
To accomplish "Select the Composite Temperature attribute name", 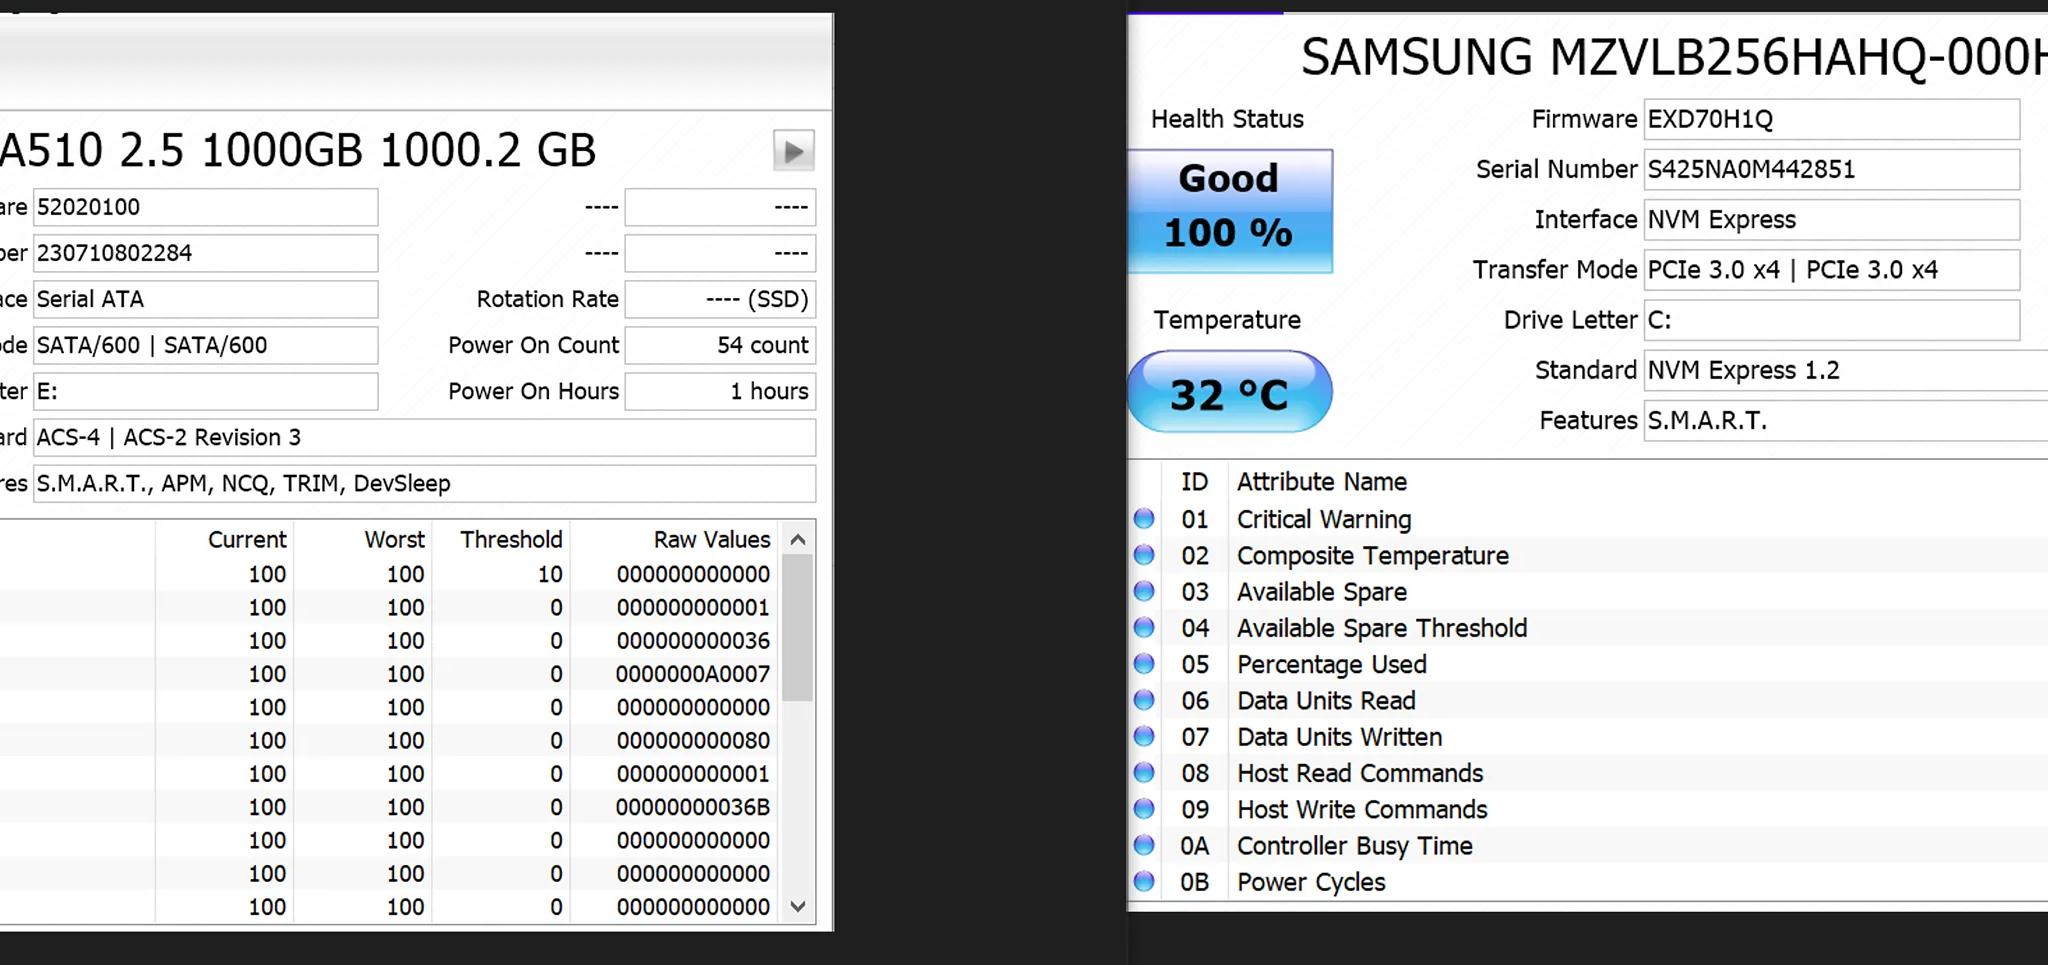I will click(x=1373, y=555).
